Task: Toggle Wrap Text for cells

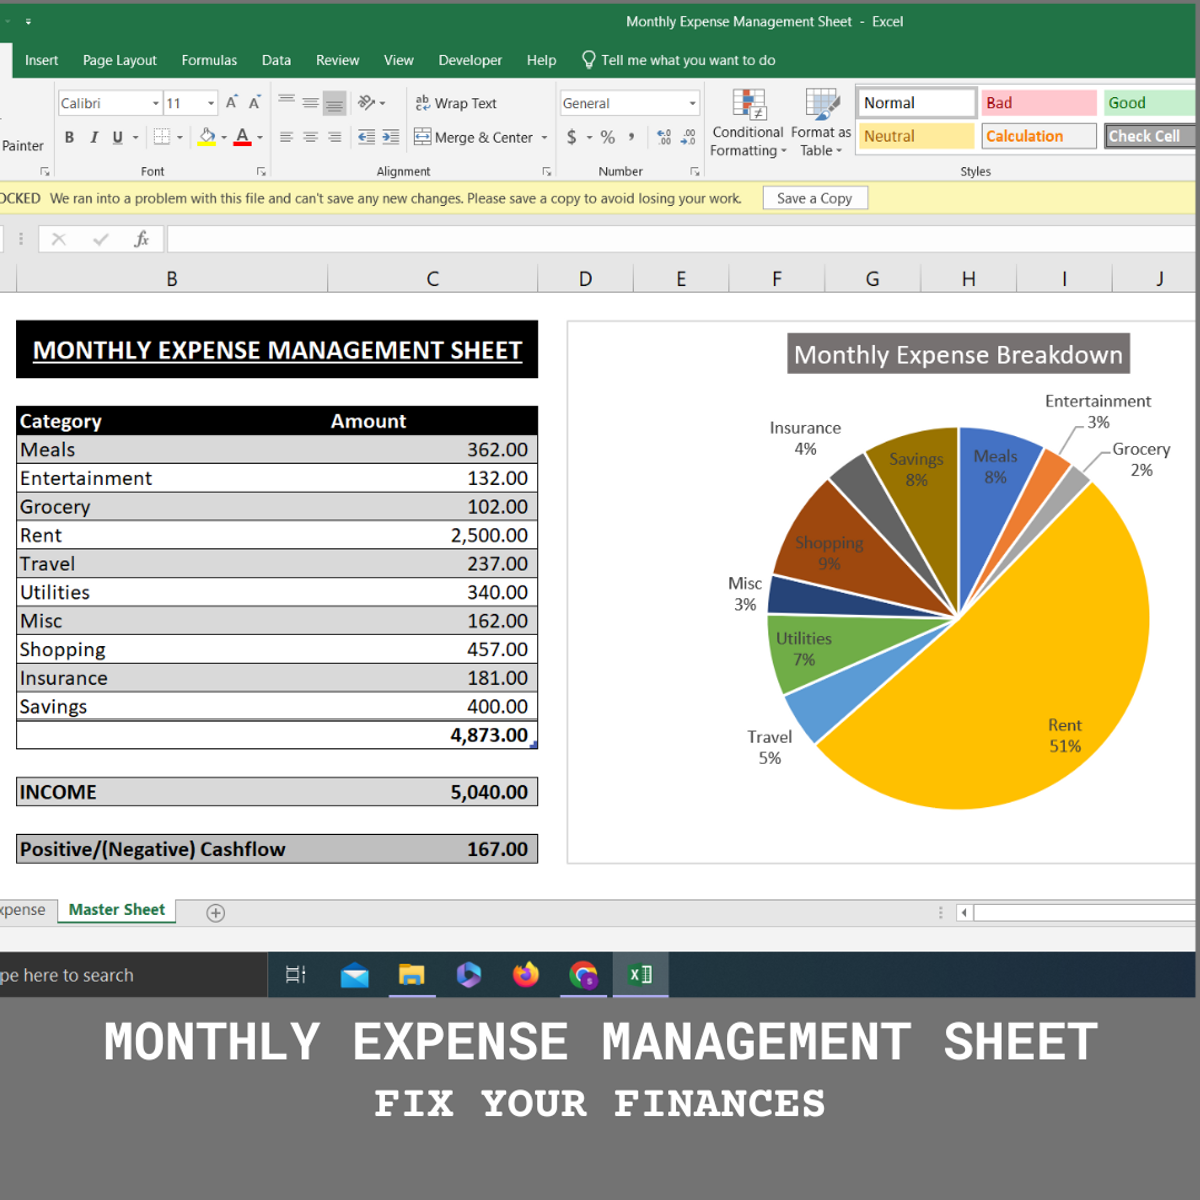Action: pyautogui.click(x=456, y=103)
